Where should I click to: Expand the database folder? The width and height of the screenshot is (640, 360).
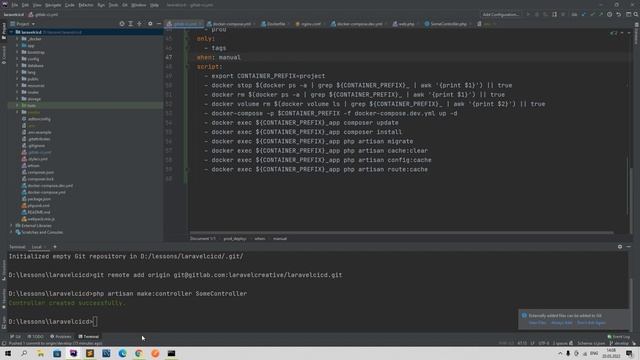(17, 65)
